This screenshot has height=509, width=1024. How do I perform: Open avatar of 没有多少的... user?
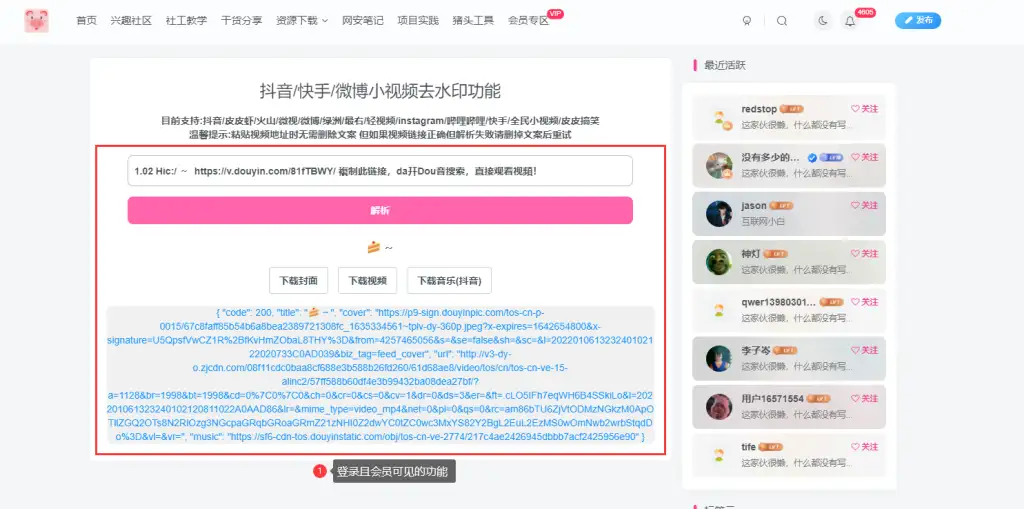[719, 166]
